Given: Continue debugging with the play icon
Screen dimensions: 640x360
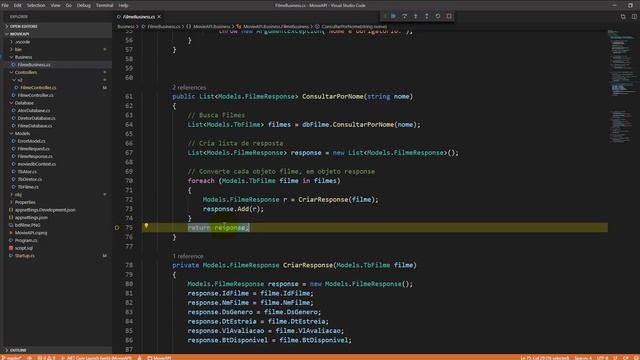Looking at the screenshot, I should tap(393, 16).
